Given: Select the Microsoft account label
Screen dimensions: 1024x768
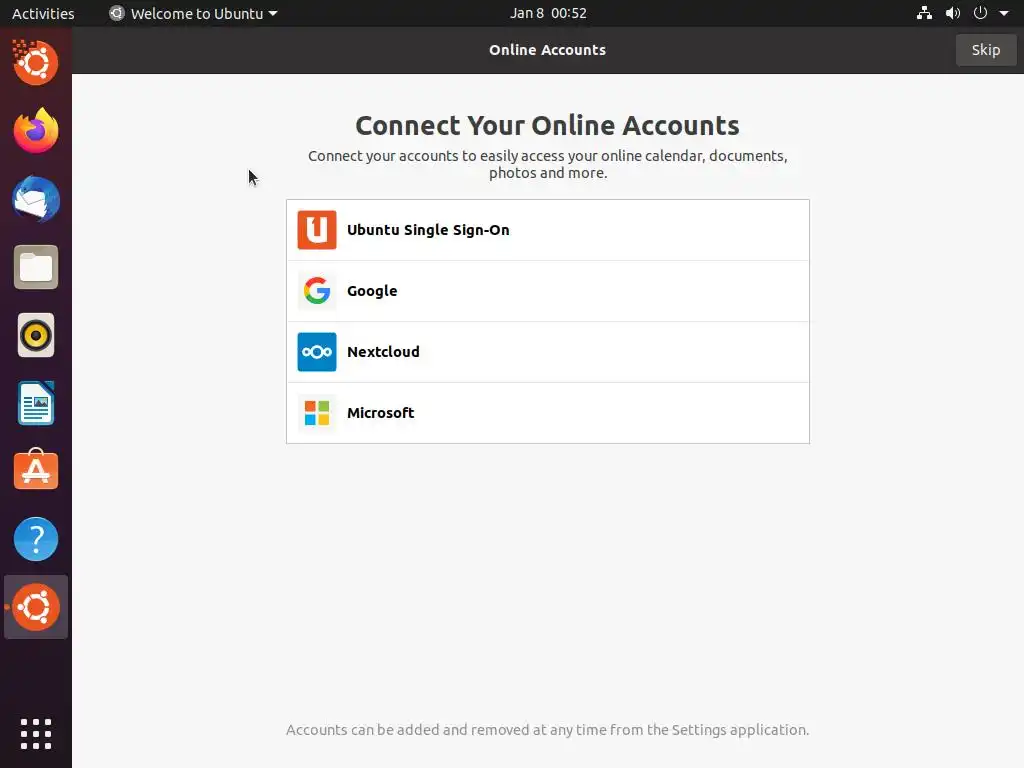Looking at the screenshot, I should [x=381, y=413].
